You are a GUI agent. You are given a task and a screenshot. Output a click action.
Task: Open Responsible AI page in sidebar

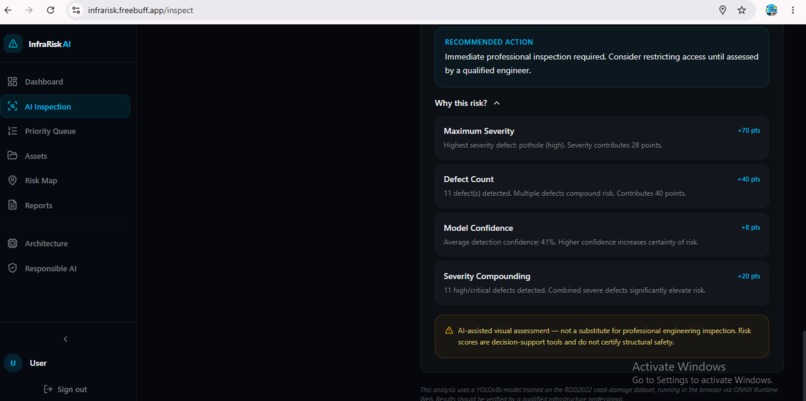coord(65,268)
